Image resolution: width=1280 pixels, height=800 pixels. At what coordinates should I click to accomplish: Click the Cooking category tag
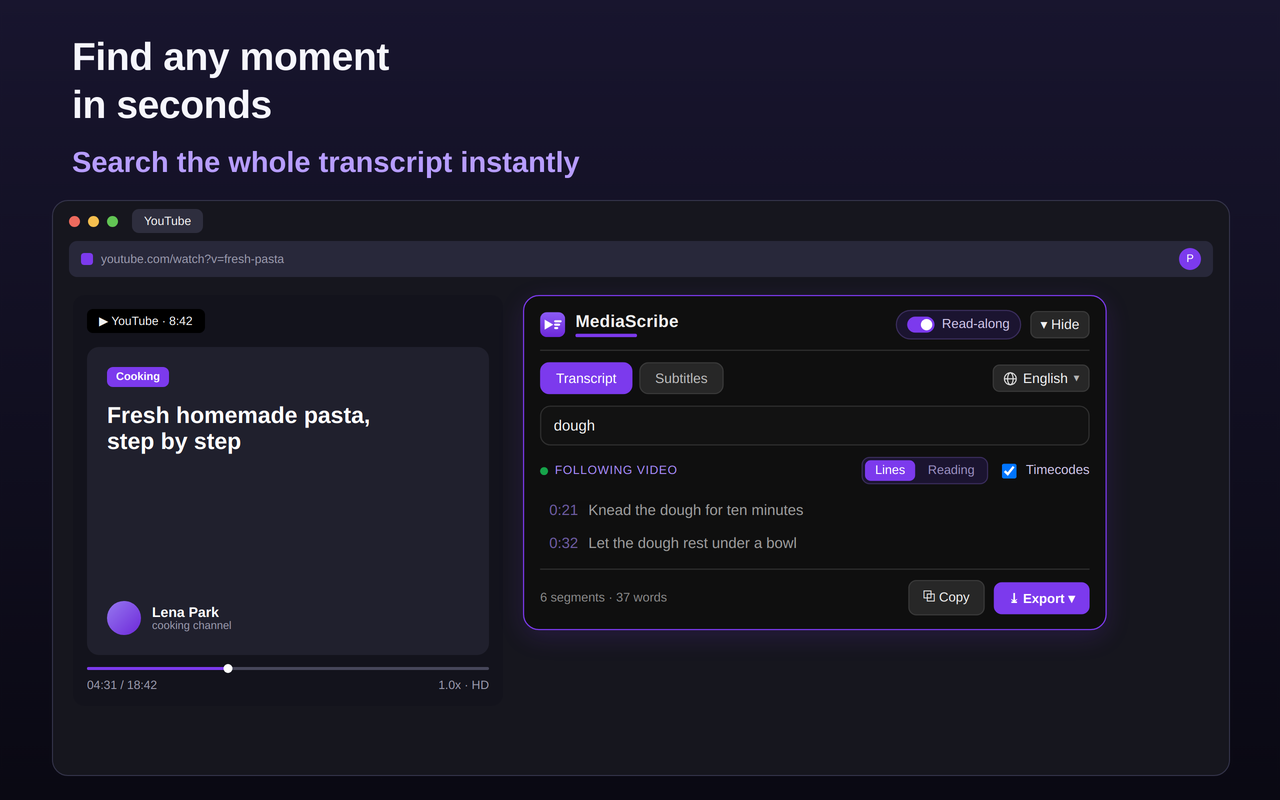[x=138, y=377]
